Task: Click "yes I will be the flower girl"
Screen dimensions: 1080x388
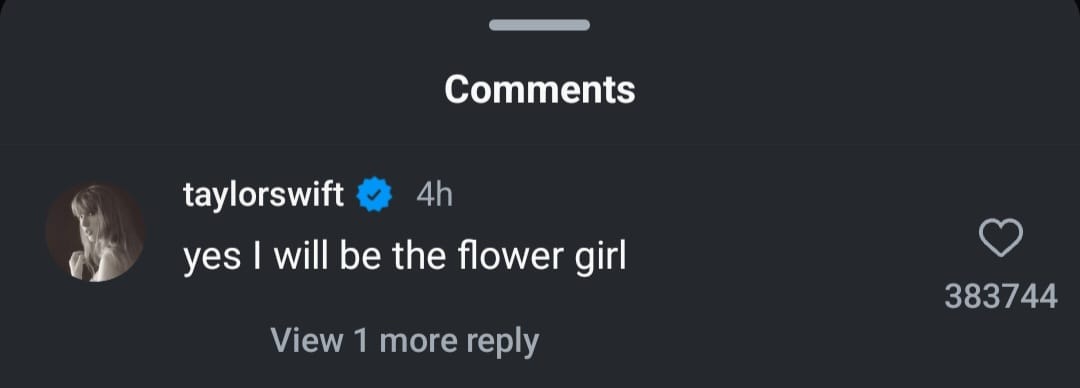Action: 405,258
